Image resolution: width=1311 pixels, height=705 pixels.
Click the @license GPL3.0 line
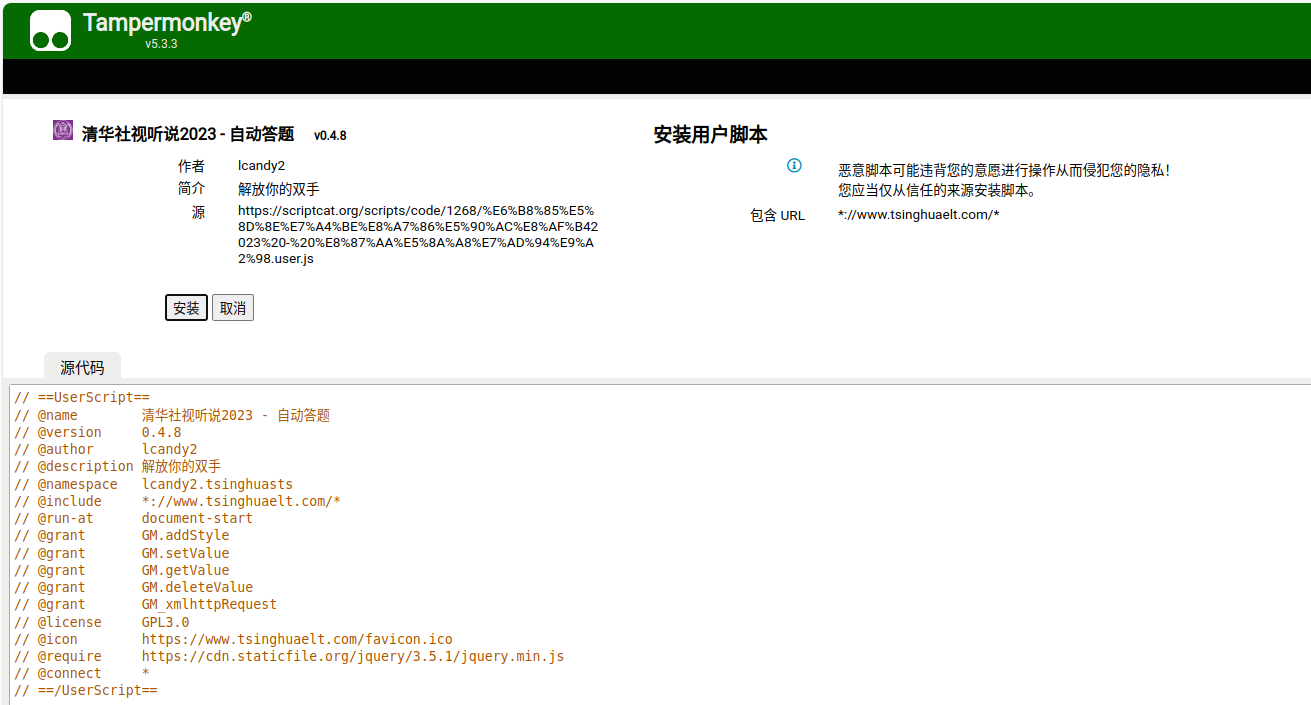click(x=102, y=622)
